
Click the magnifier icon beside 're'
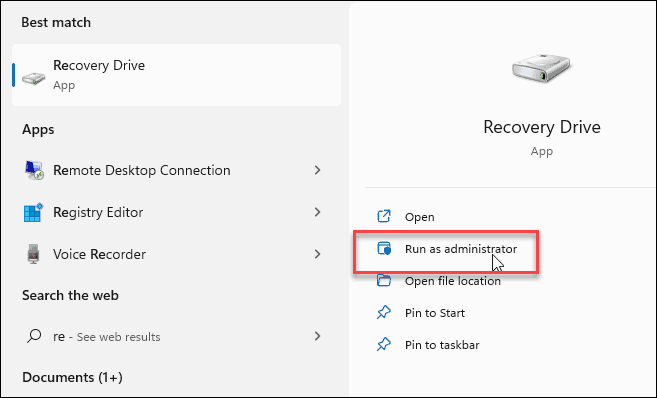click(34, 336)
